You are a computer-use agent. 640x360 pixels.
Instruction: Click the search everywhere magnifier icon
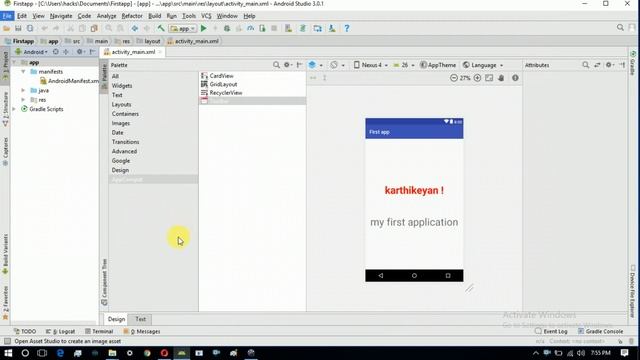click(x=620, y=27)
